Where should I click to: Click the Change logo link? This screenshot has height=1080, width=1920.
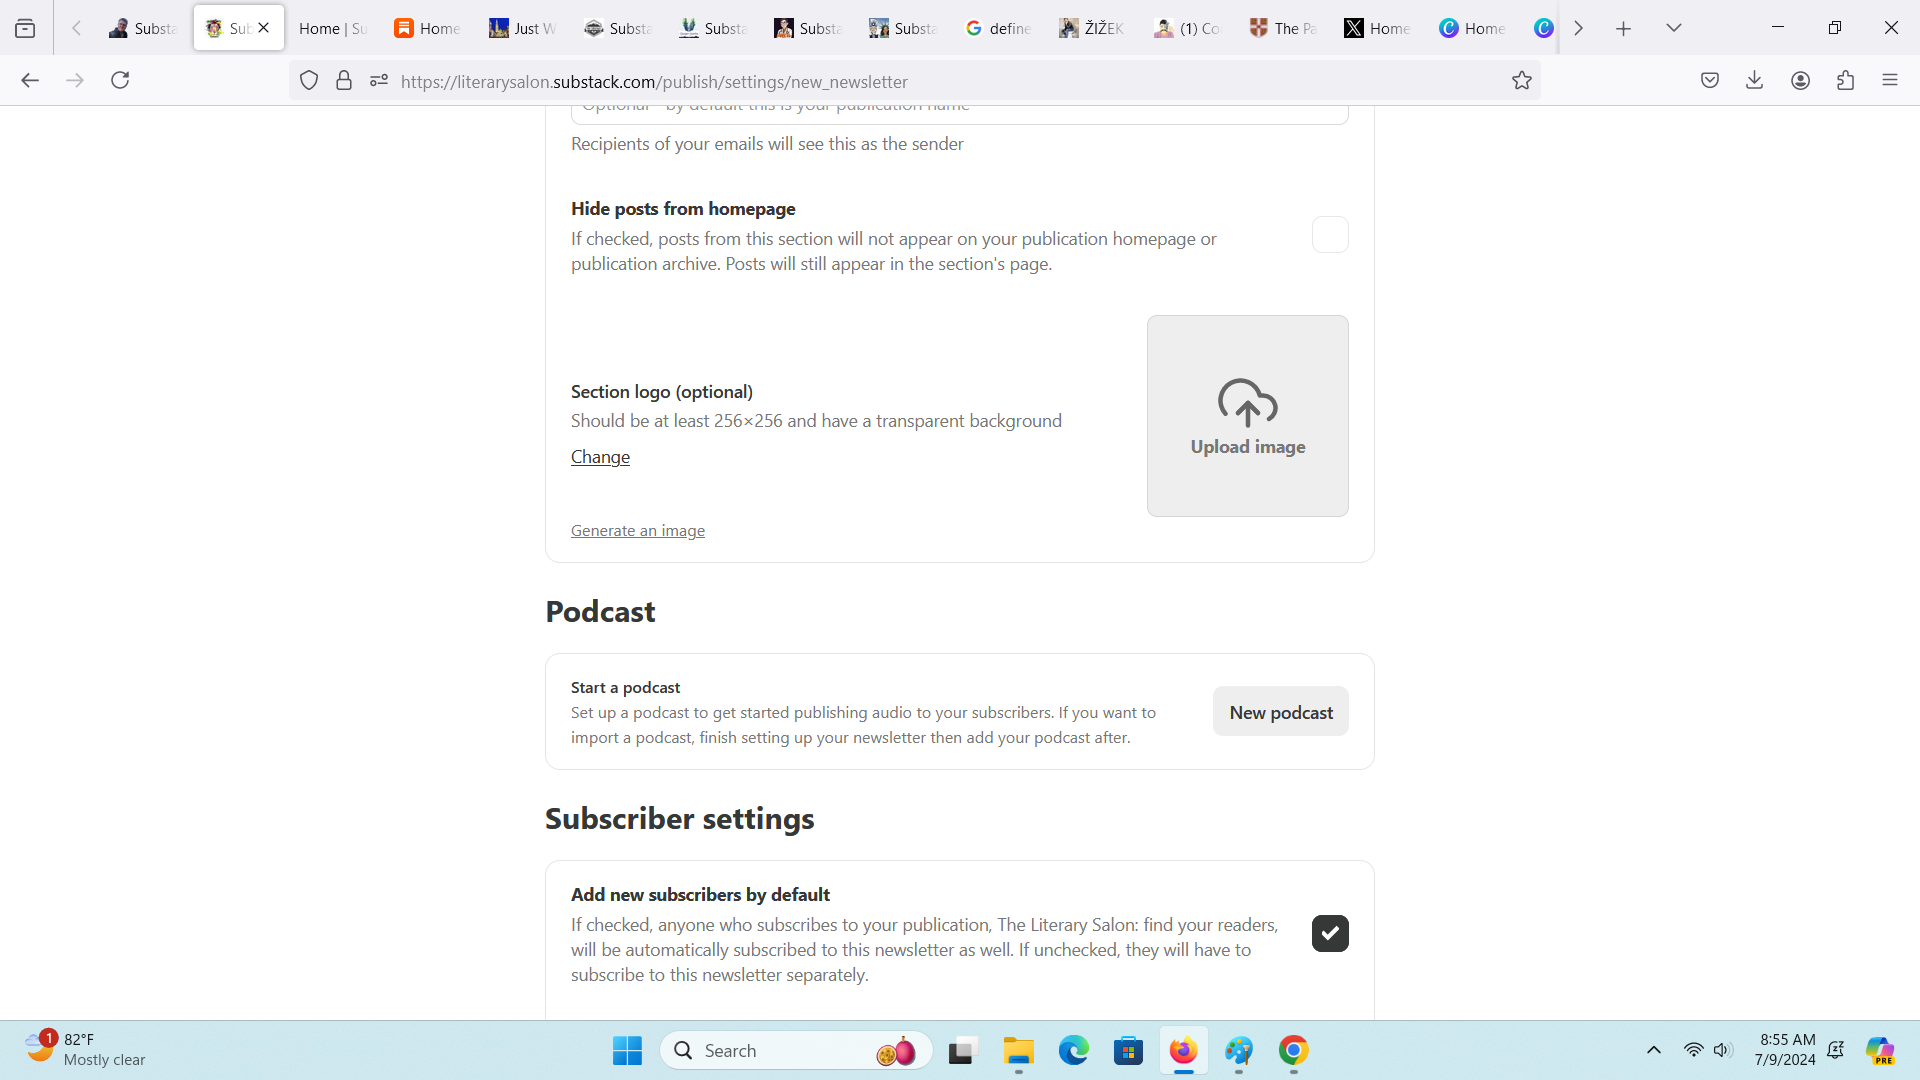[x=600, y=457]
